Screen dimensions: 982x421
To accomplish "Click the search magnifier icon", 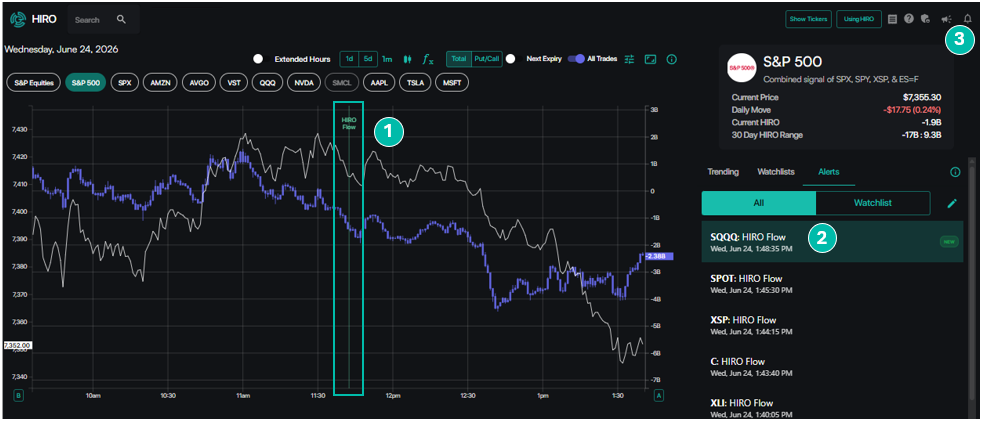I will [121, 19].
